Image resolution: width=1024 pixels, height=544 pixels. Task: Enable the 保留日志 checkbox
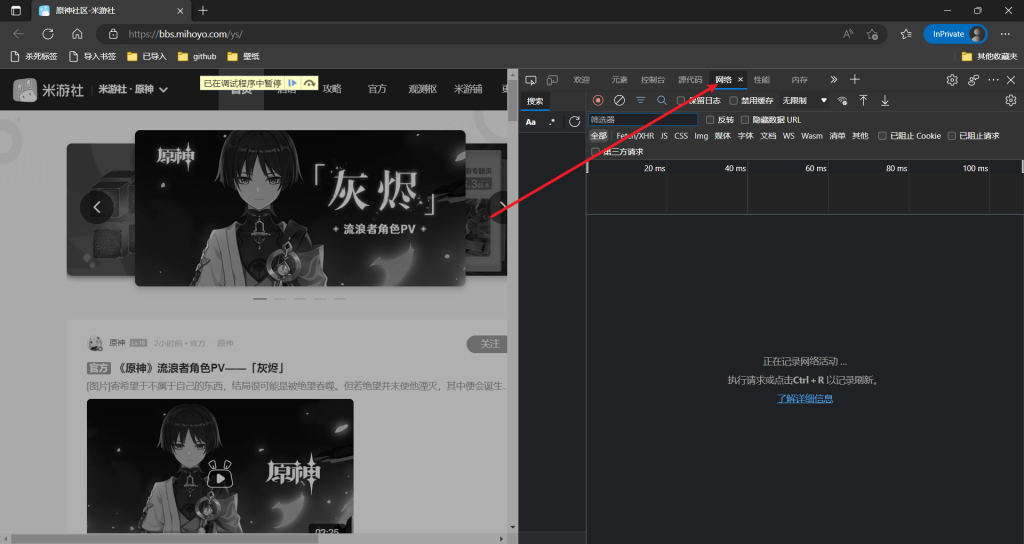[681, 100]
